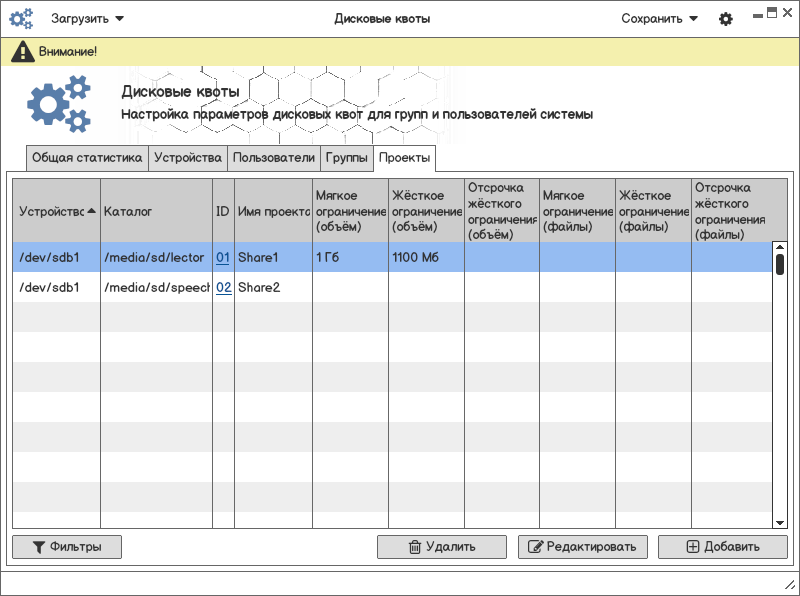Switch to the Пользователи tab

tap(273, 158)
